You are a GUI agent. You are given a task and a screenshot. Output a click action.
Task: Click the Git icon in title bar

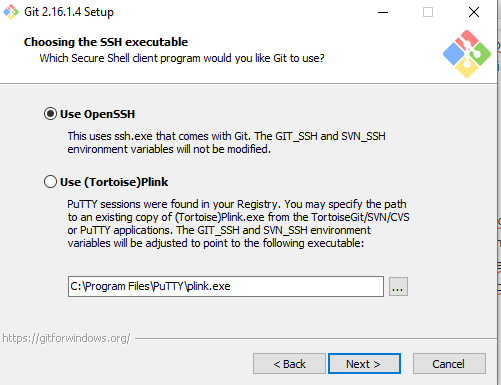point(11,12)
